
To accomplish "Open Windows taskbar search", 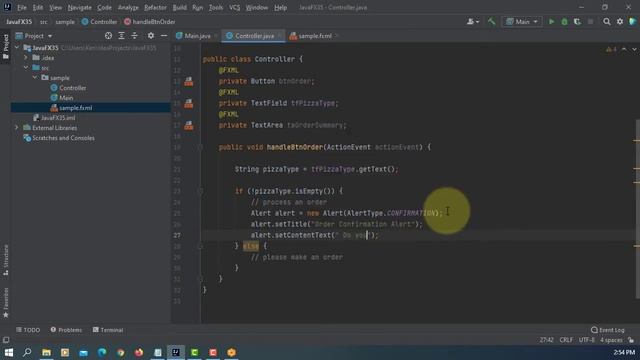I will (27, 352).
